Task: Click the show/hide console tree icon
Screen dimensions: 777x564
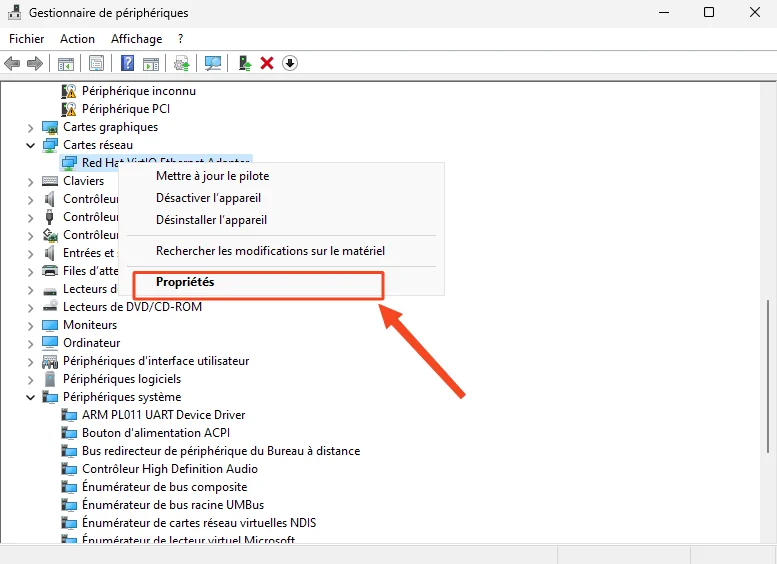Action: (x=65, y=63)
